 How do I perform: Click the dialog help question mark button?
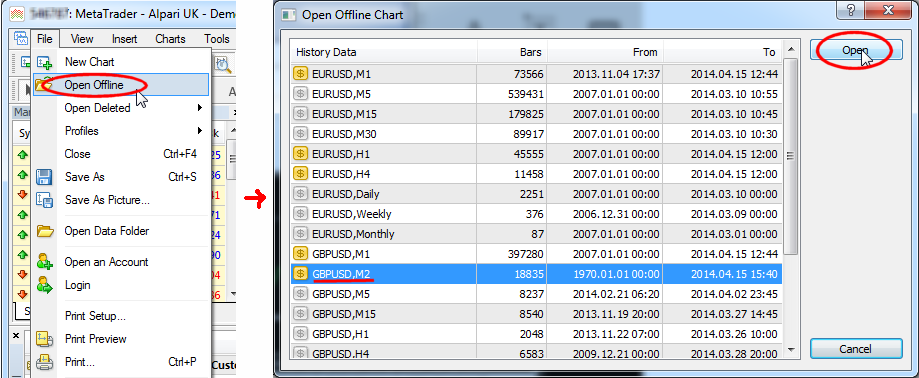[x=851, y=11]
